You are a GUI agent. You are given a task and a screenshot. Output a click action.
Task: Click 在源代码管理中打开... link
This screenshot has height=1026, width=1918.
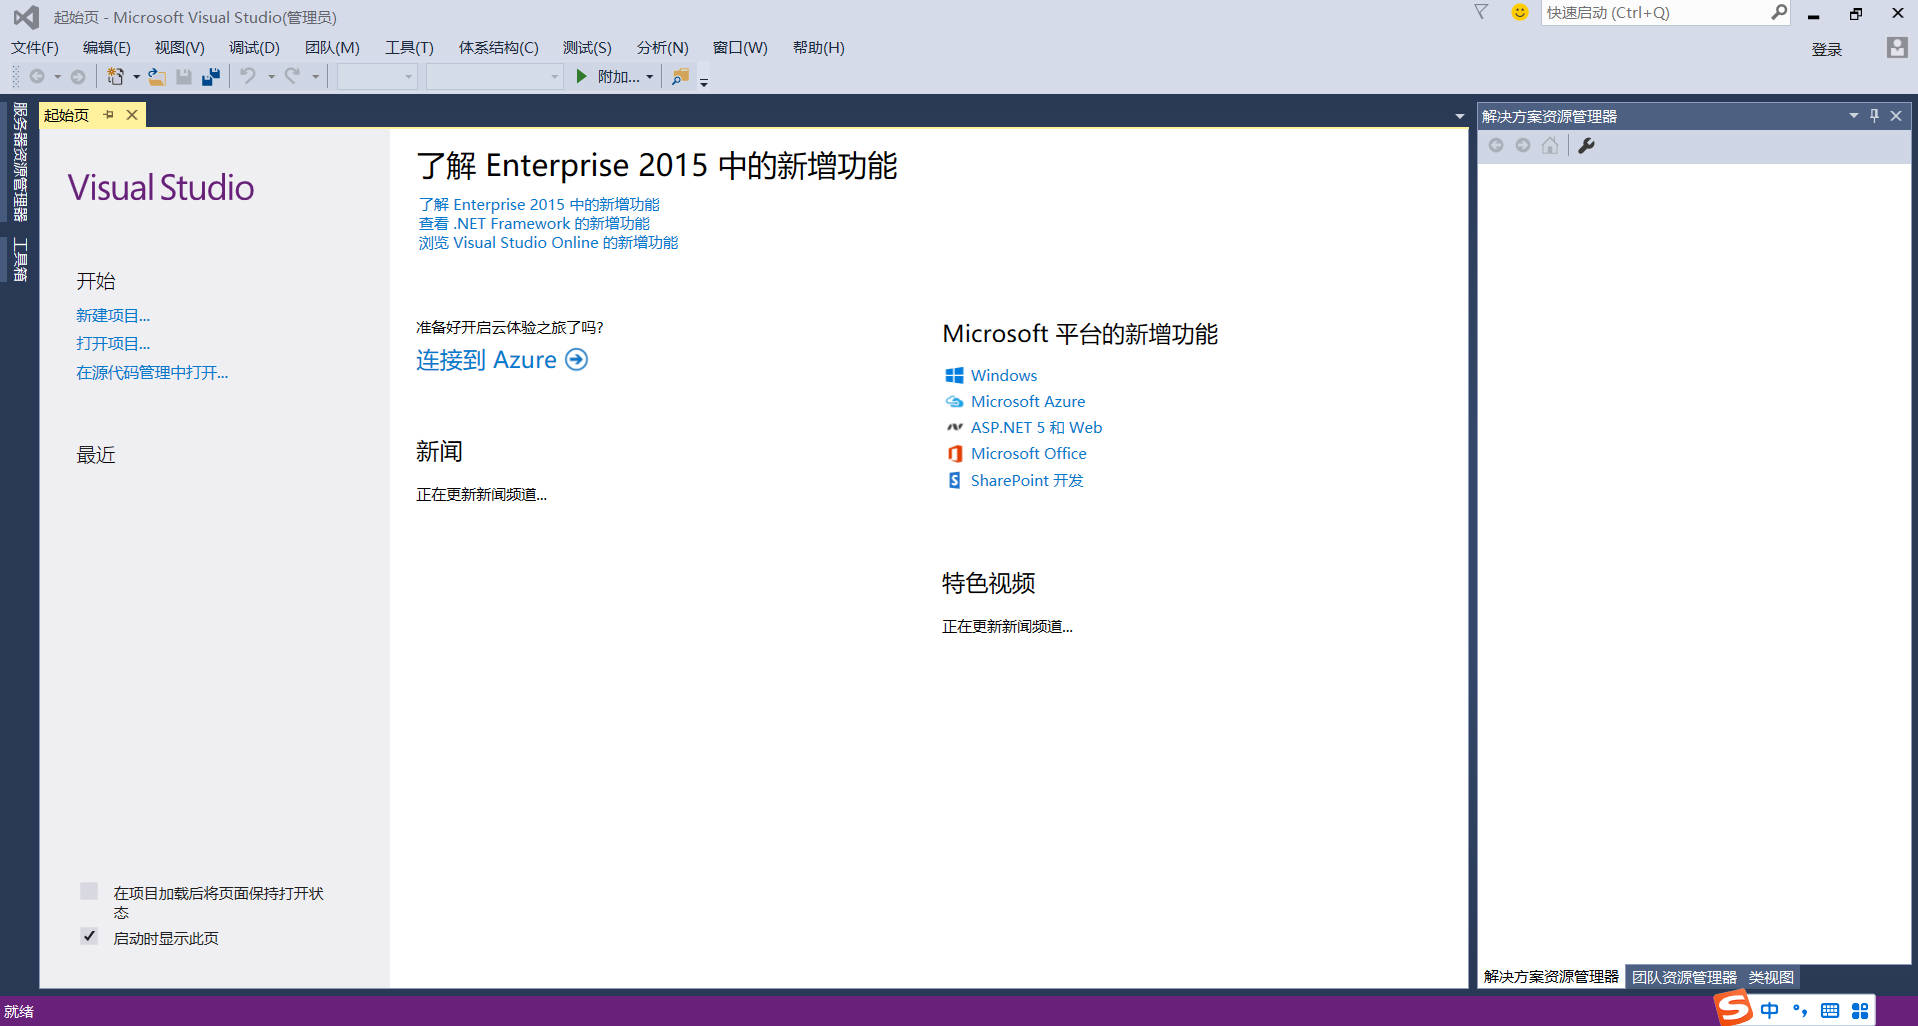click(x=152, y=372)
